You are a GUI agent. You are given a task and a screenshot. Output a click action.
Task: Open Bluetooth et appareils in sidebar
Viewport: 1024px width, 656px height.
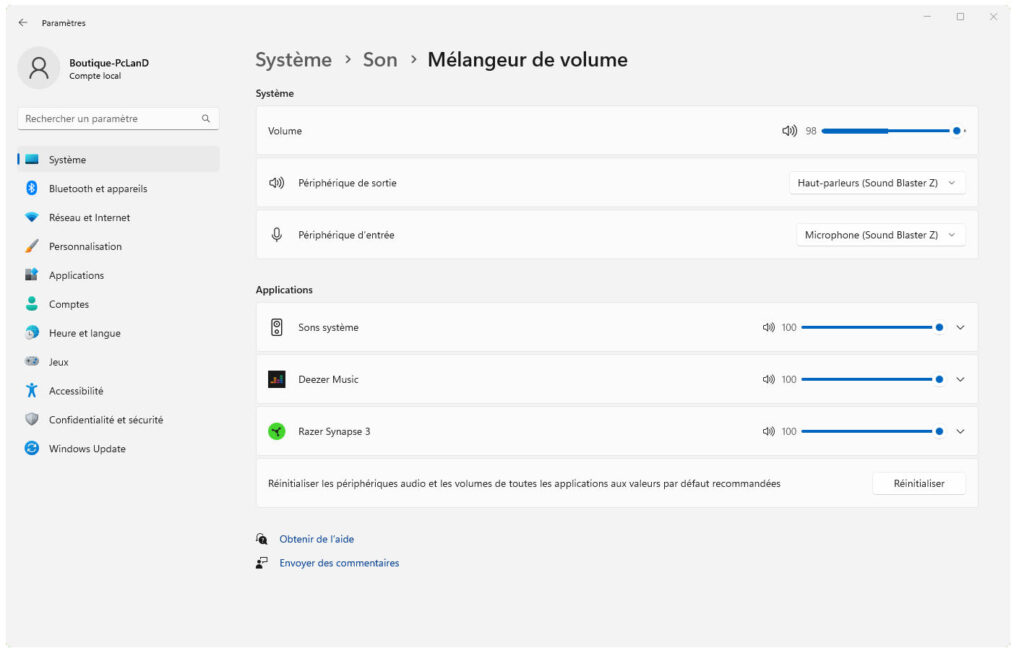point(97,188)
